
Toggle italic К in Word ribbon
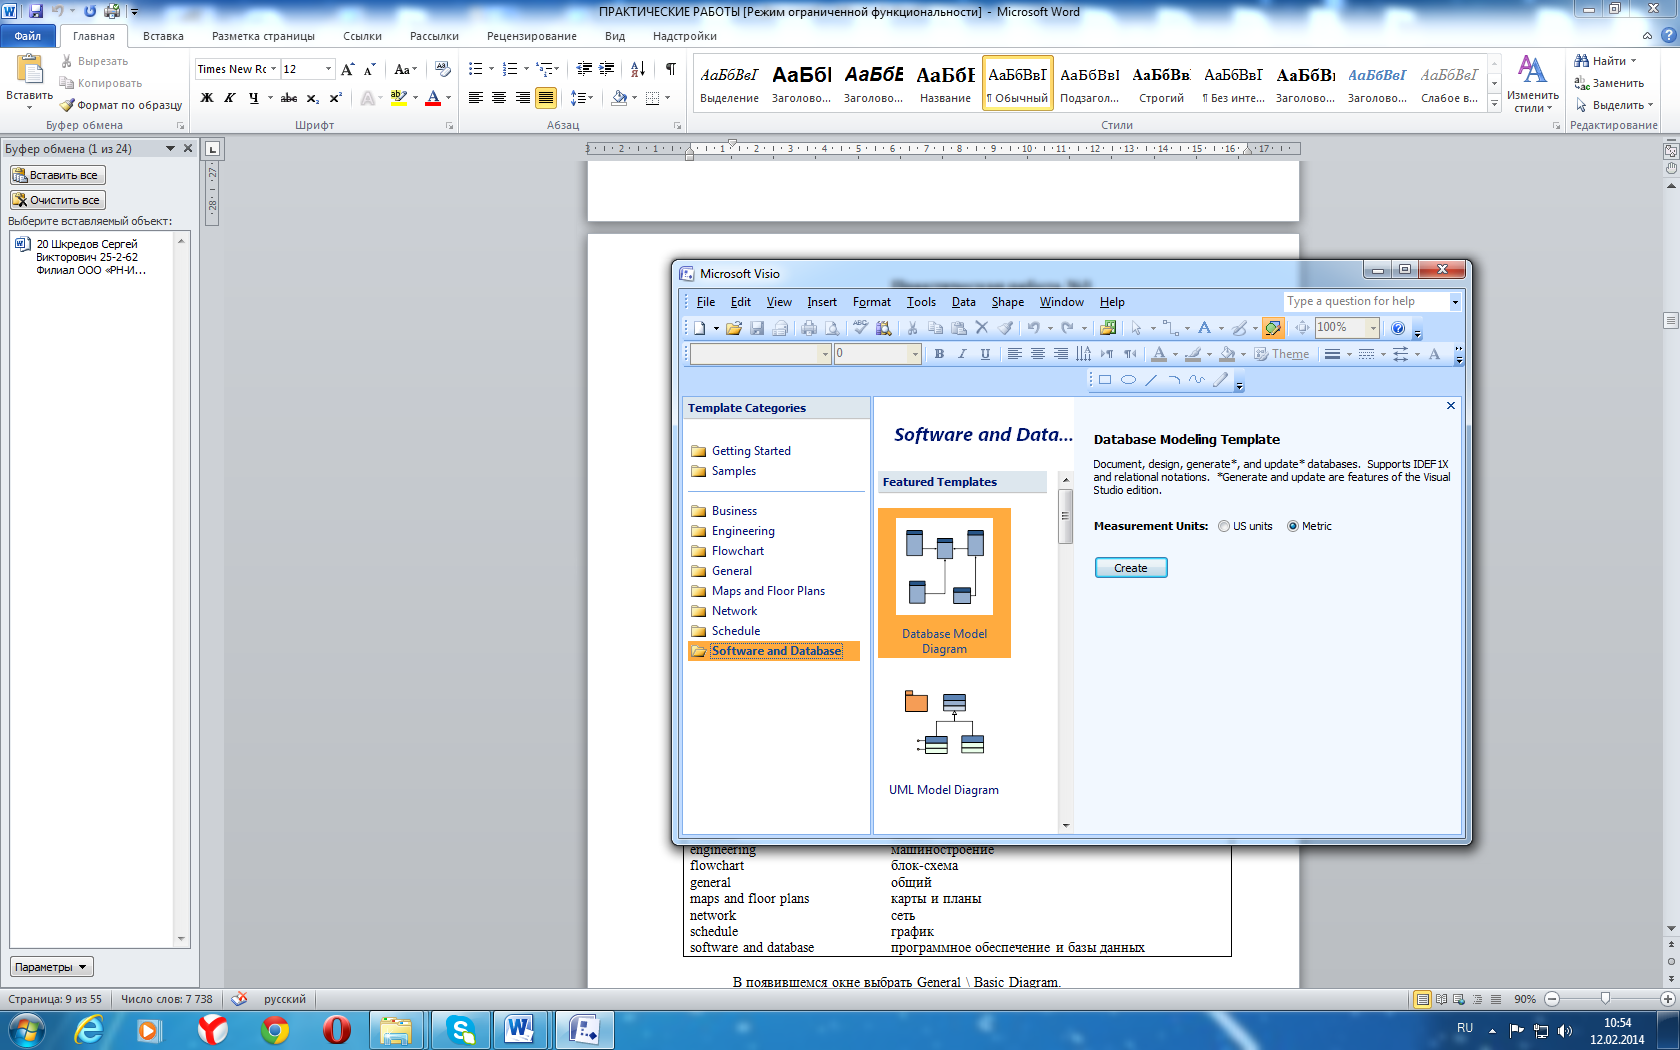click(230, 98)
